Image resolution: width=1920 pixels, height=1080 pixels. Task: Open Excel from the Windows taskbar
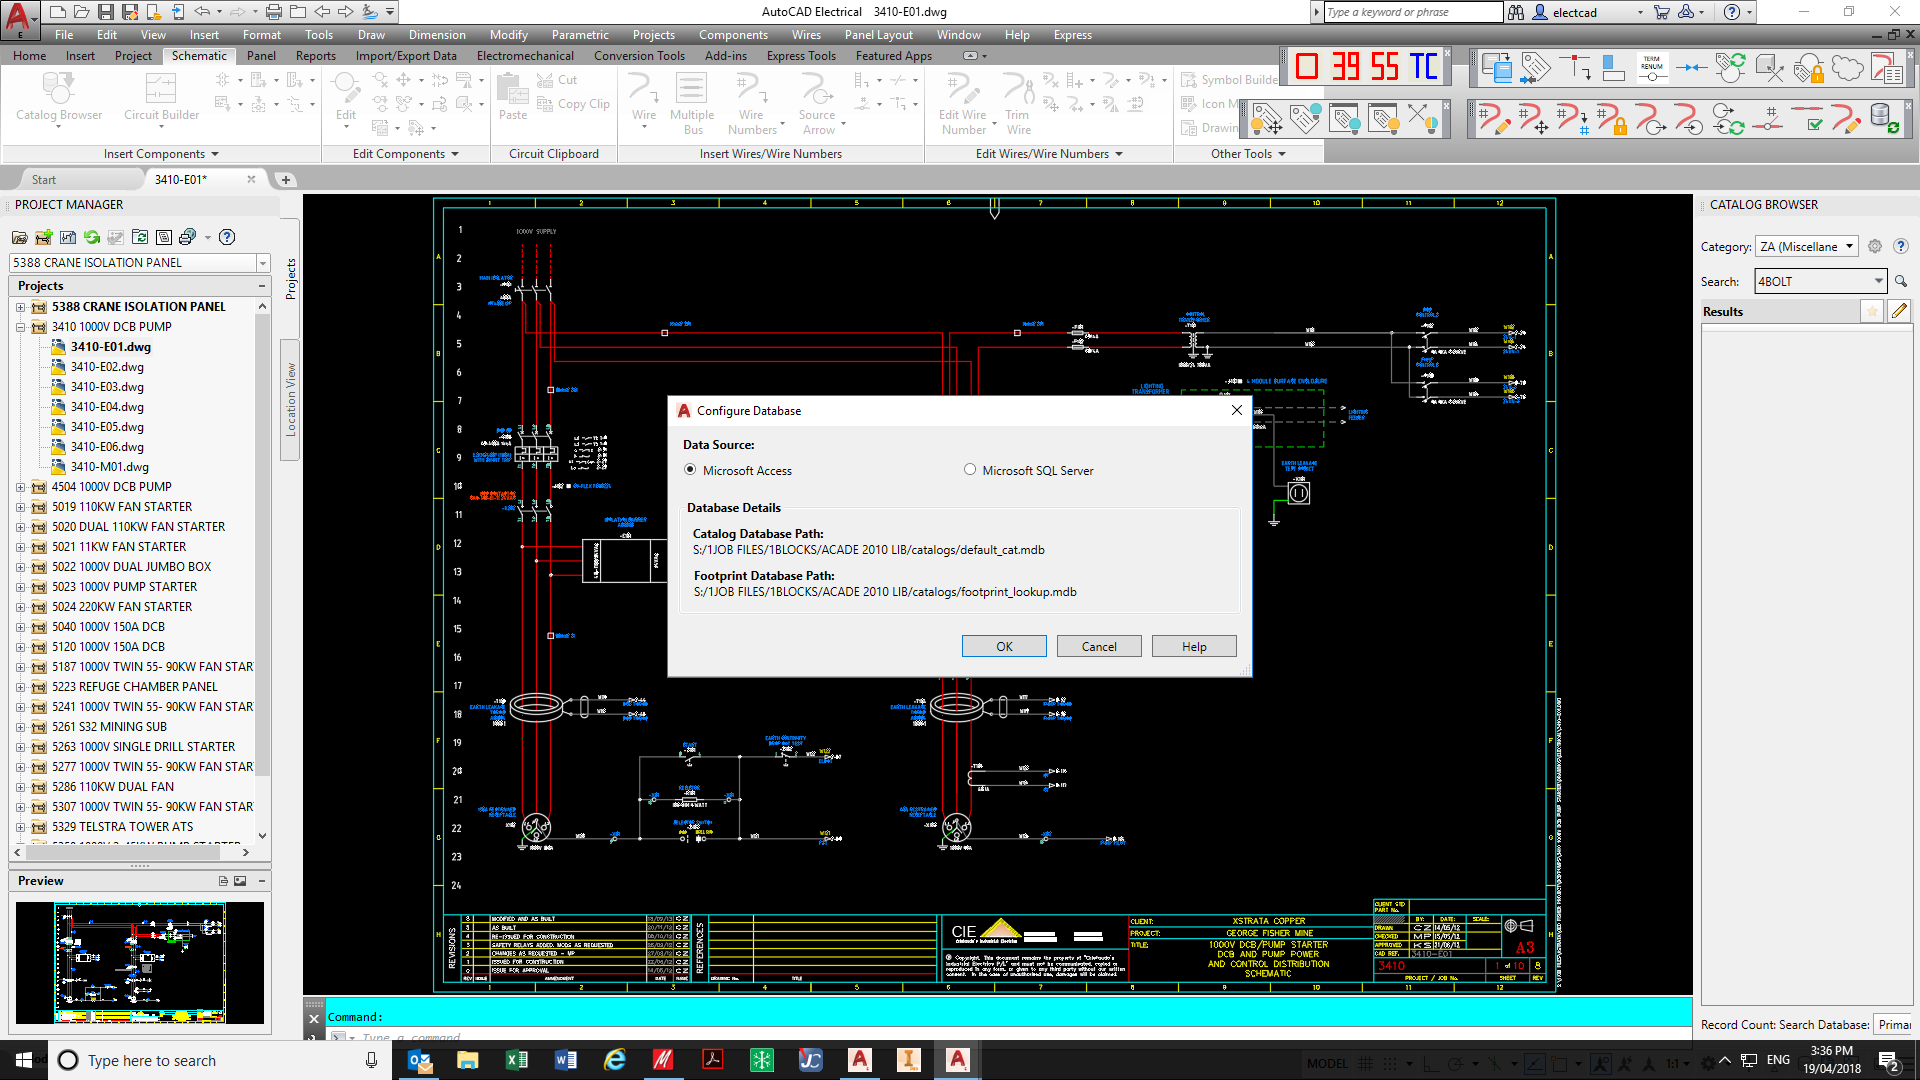517,1060
